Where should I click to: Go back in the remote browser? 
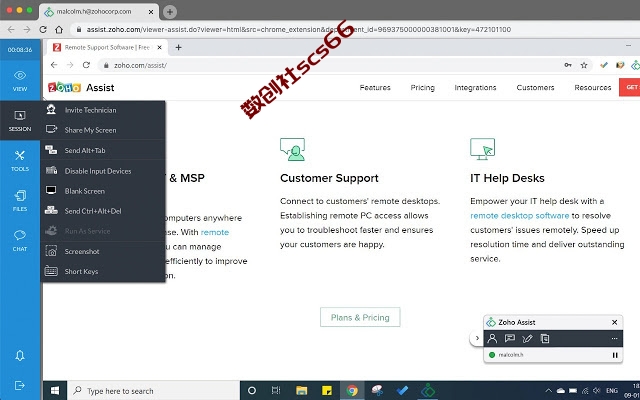54,65
